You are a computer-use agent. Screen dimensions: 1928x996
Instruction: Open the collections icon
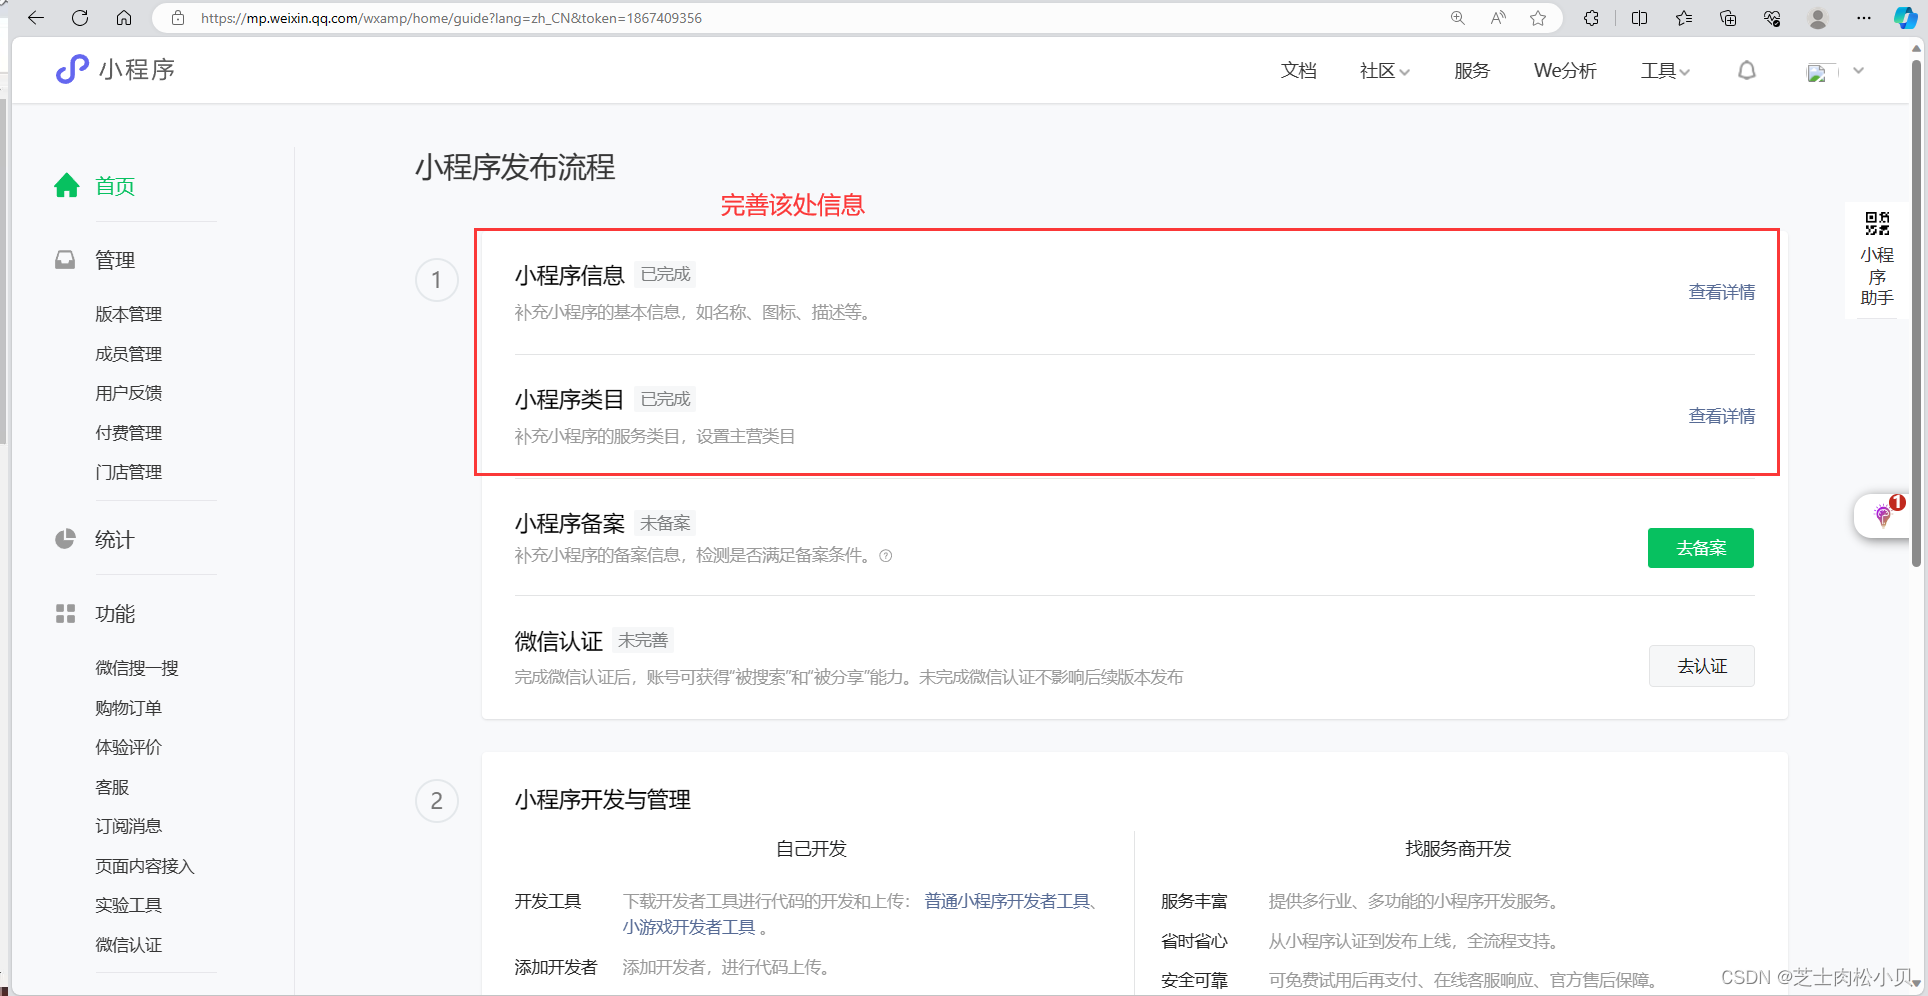[1728, 18]
